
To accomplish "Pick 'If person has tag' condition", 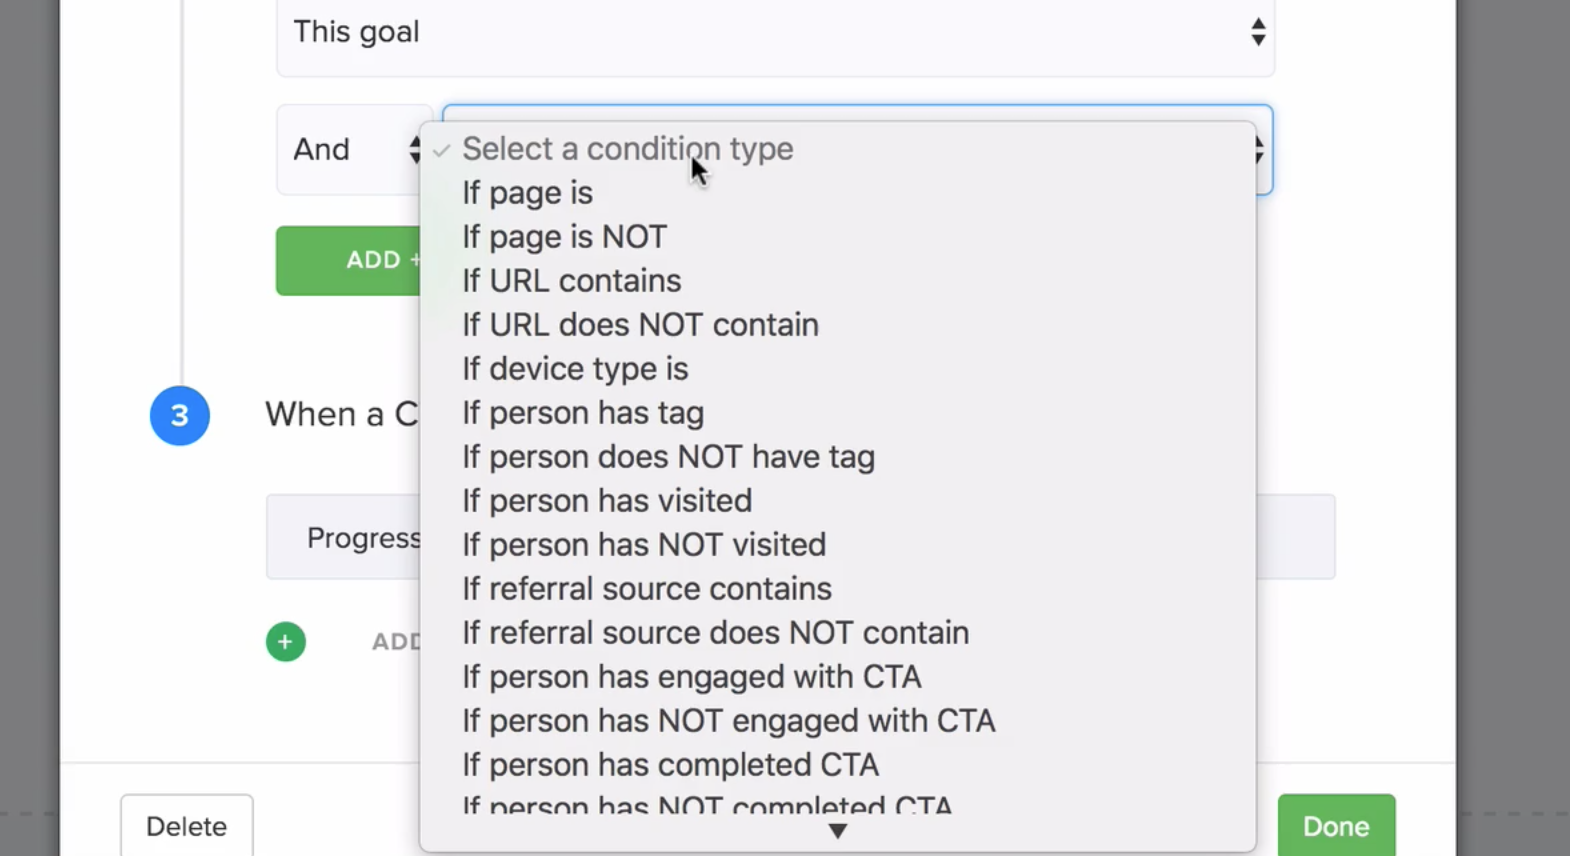I will point(583,413).
